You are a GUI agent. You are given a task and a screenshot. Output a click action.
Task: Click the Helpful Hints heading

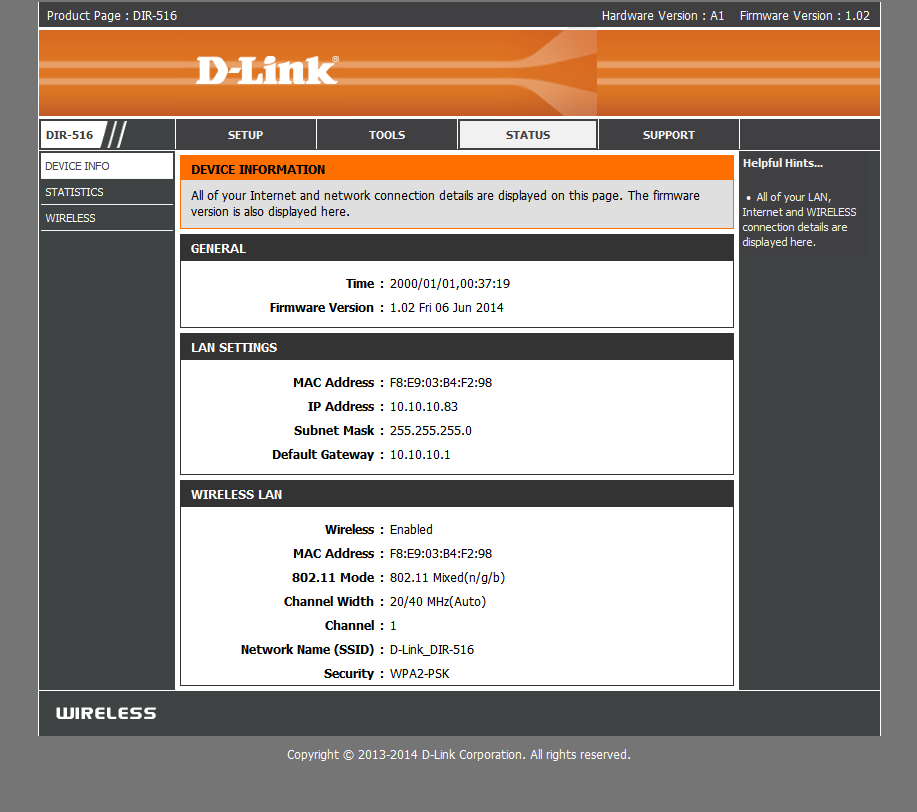coord(782,163)
